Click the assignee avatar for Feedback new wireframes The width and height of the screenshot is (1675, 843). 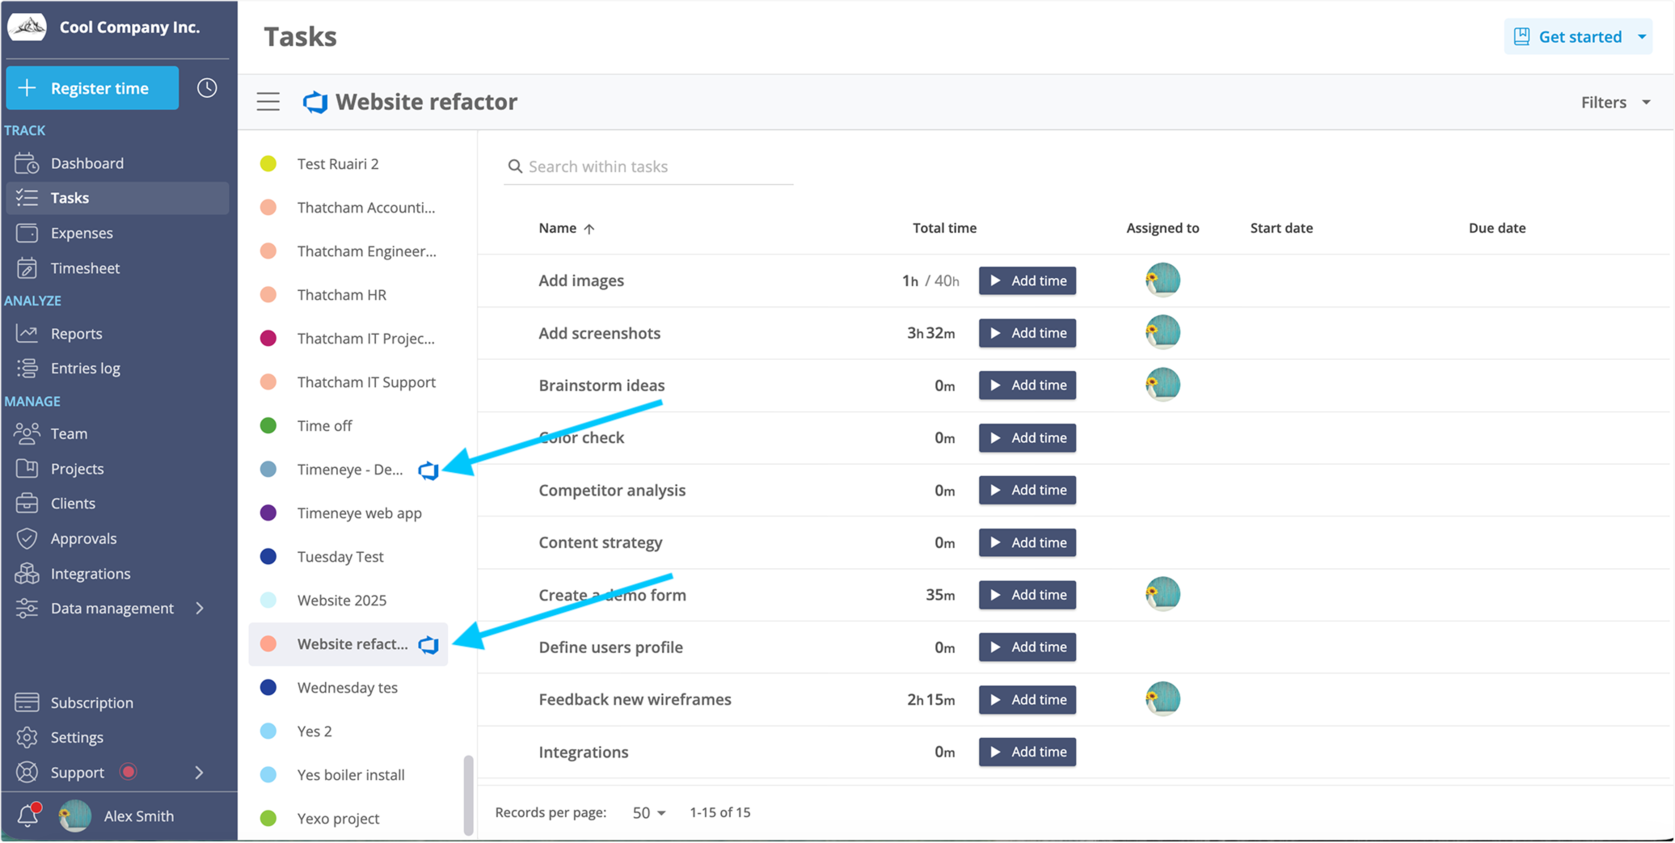(x=1162, y=699)
